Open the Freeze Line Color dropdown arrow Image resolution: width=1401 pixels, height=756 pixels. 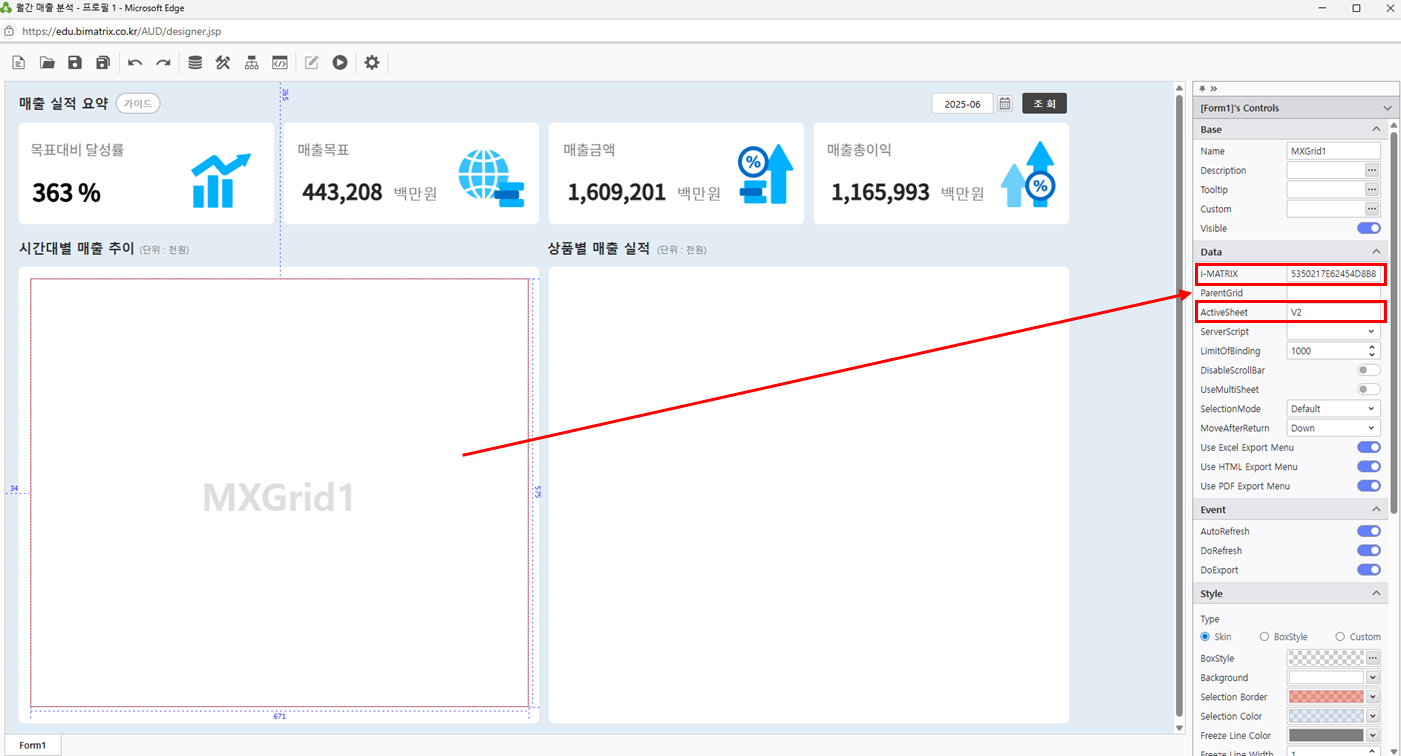tap(1373, 736)
